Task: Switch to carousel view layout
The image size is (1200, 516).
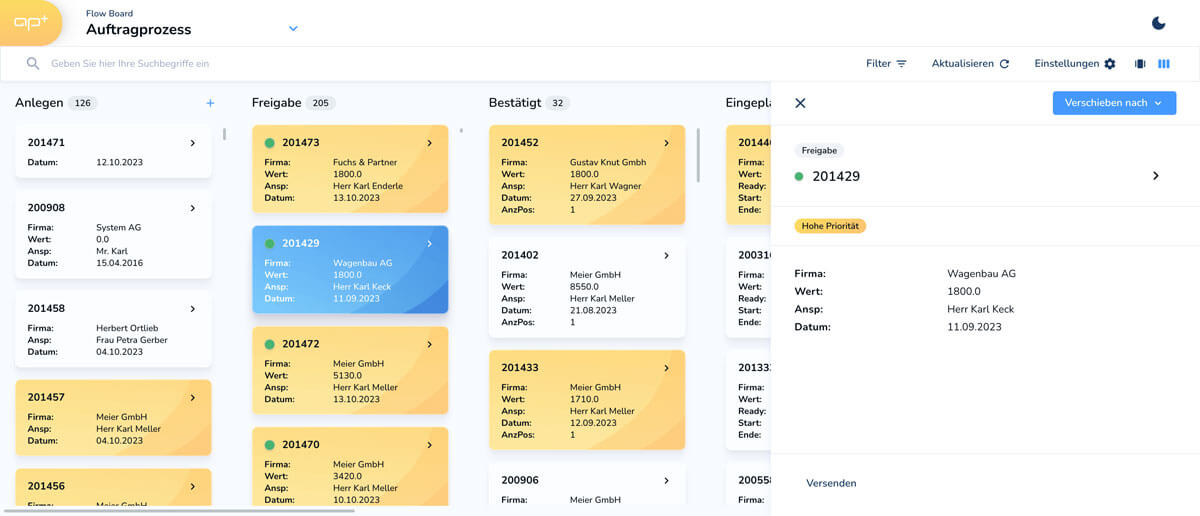Action: coord(1140,63)
